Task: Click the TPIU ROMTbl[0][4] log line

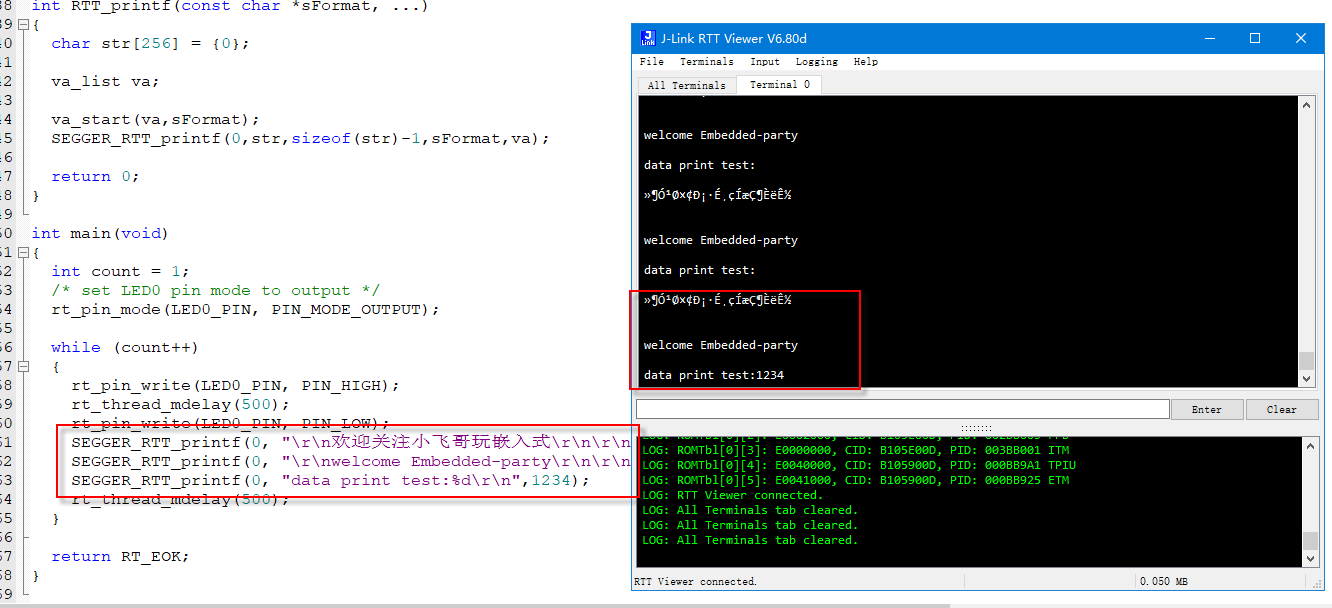Action: coord(859,465)
